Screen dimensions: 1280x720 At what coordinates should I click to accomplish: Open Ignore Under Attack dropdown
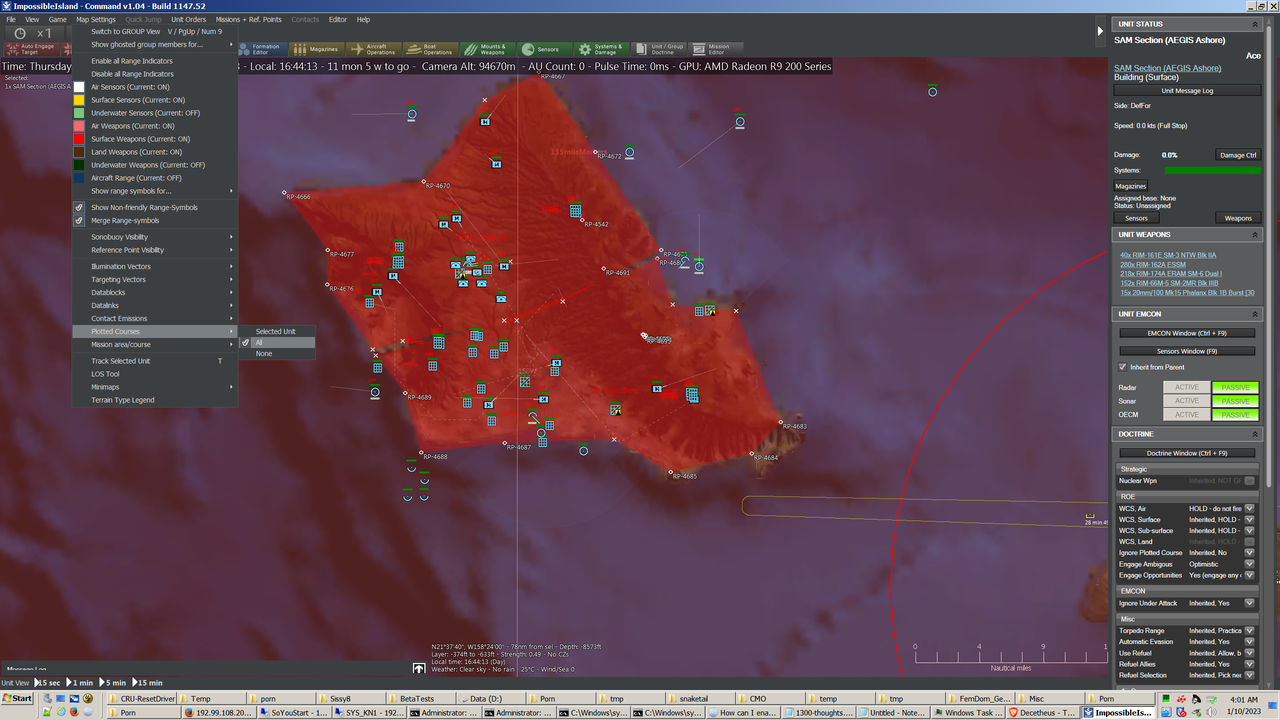click(1249, 603)
